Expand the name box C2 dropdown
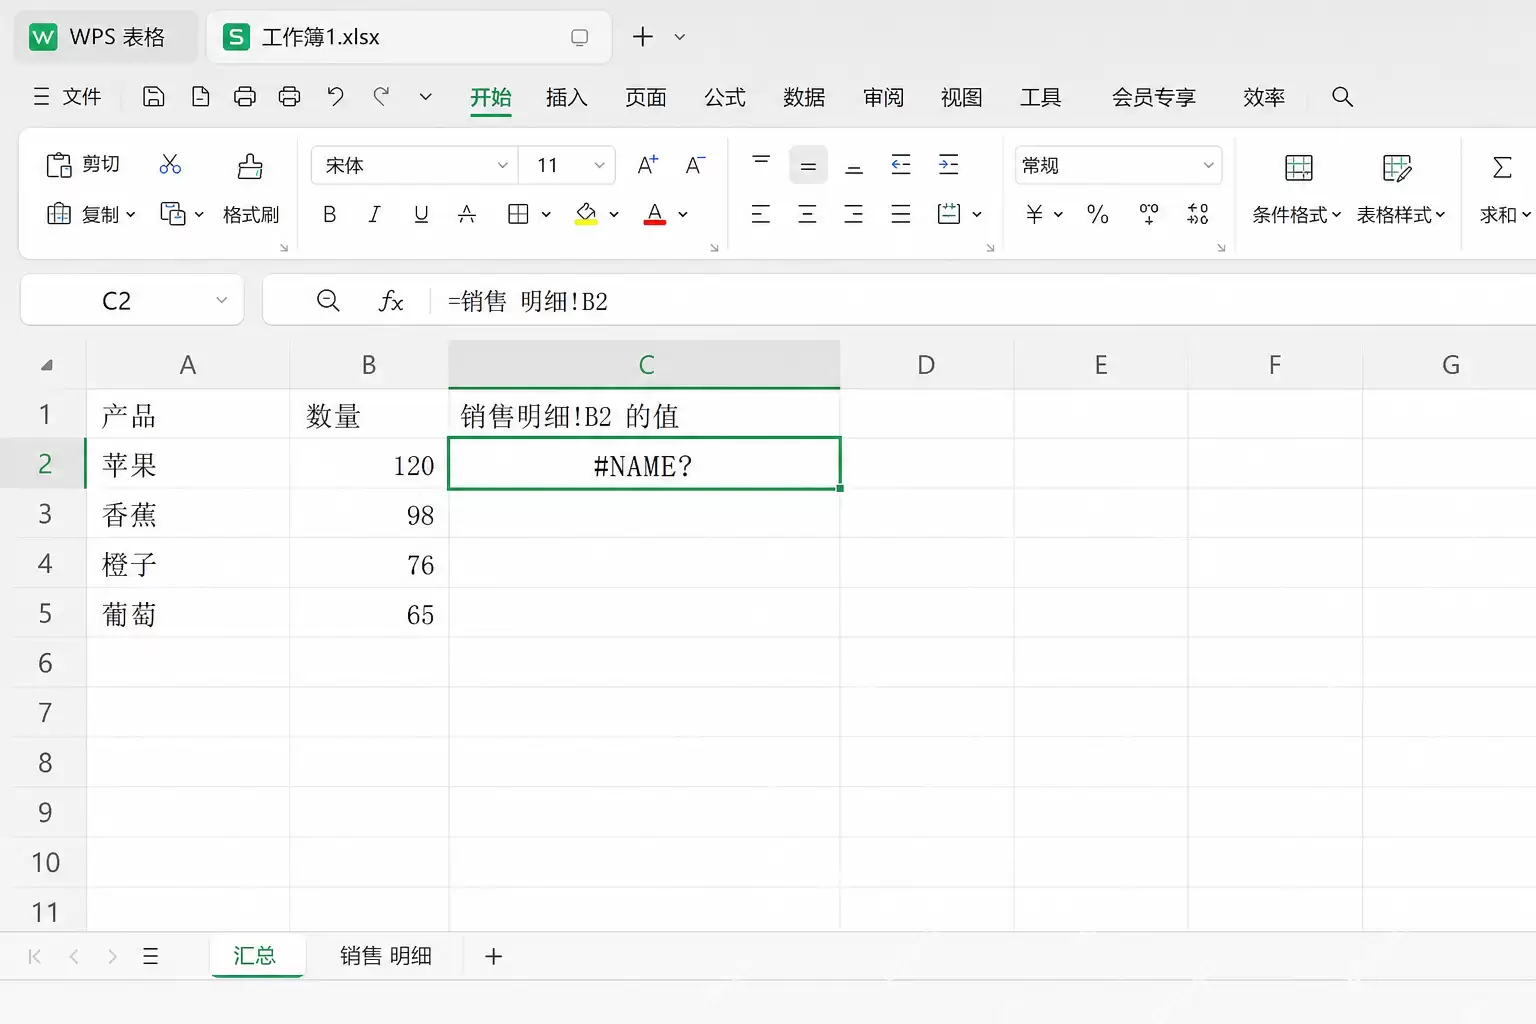The height and width of the screenshot is (1024, 1536). [221, 300]
